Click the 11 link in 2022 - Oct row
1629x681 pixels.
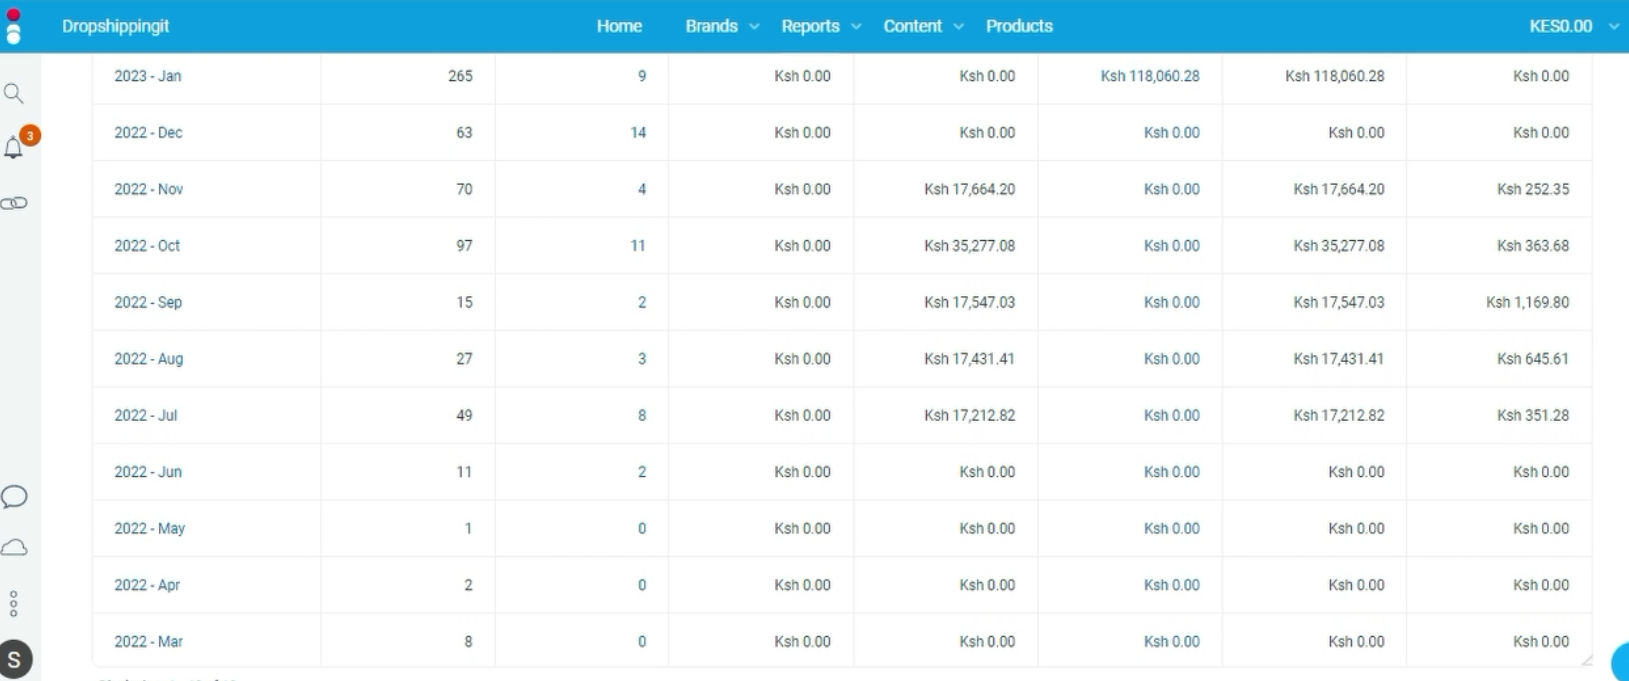click(x=638, y=246)
